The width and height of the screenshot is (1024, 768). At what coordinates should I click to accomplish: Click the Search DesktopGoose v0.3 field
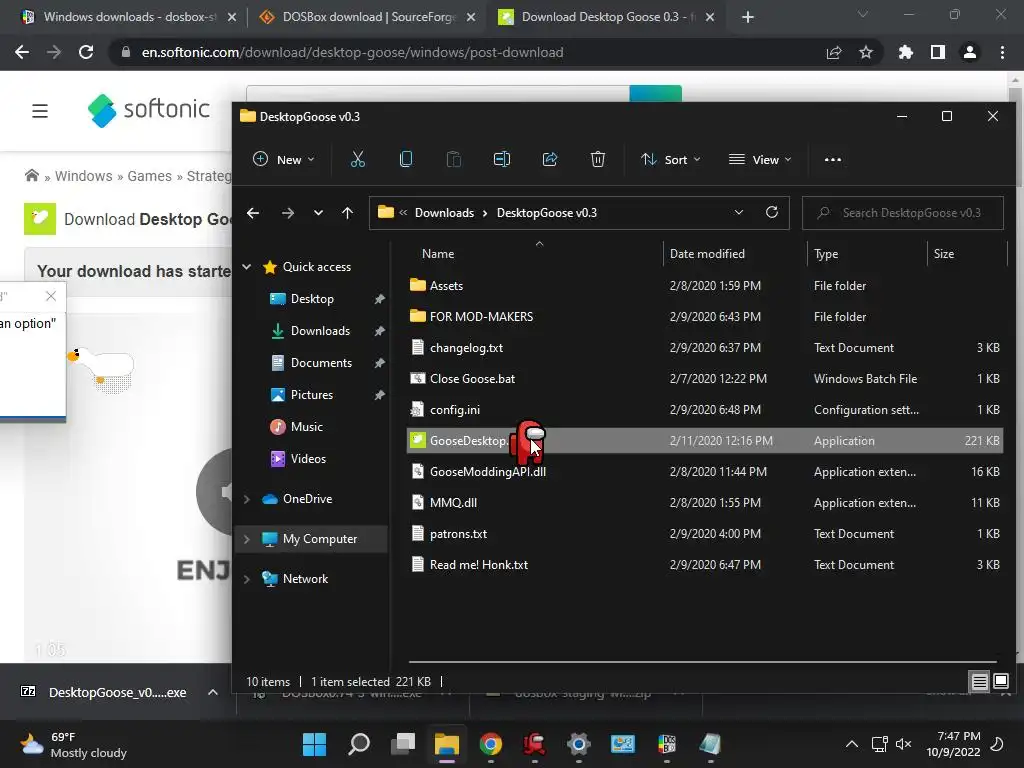903,213
